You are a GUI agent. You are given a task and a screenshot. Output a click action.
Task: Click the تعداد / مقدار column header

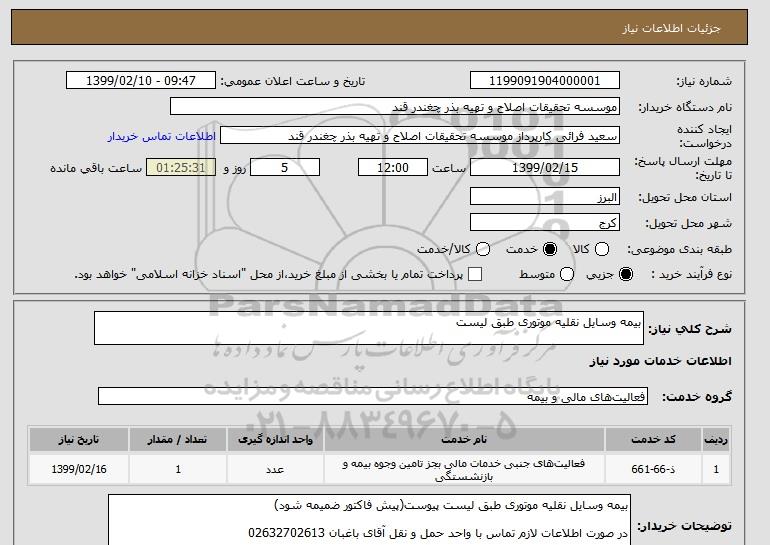click(x=178, y=439)
